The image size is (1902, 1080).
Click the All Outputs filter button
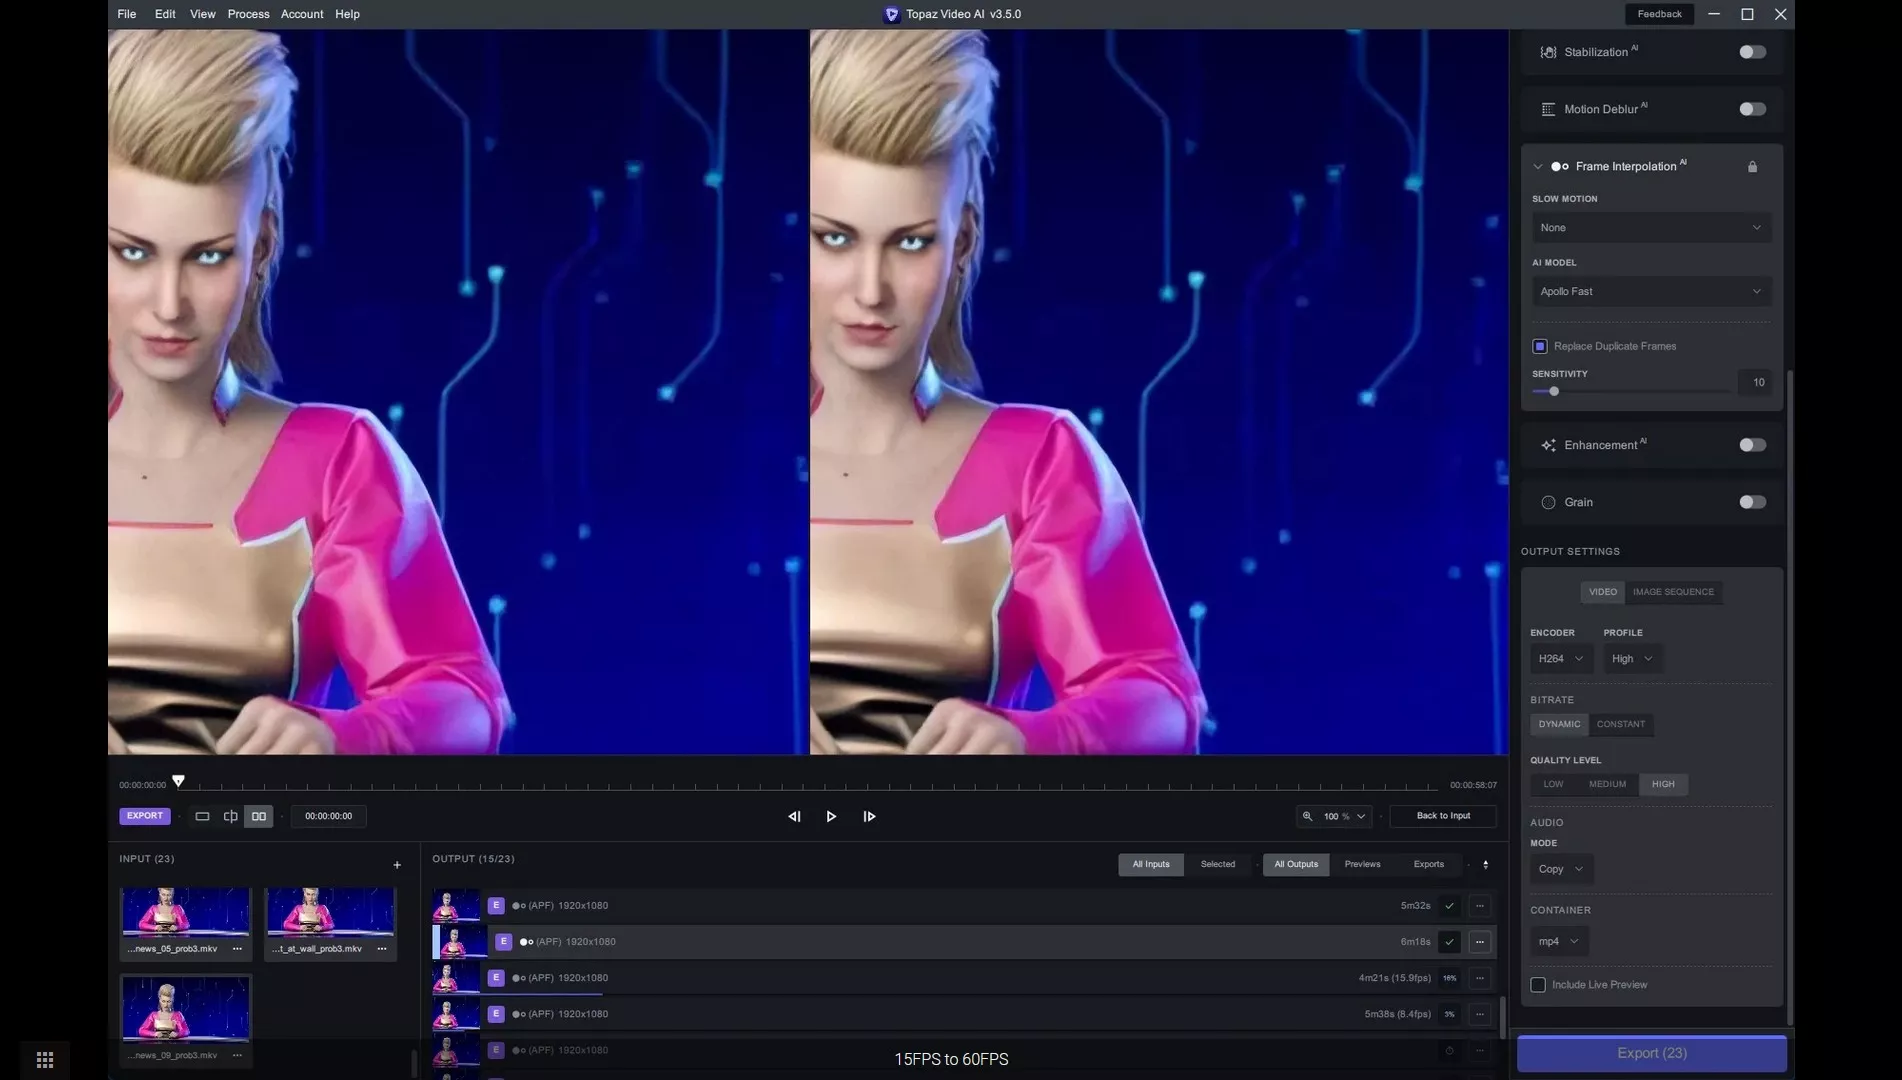tap(1296, 864)
